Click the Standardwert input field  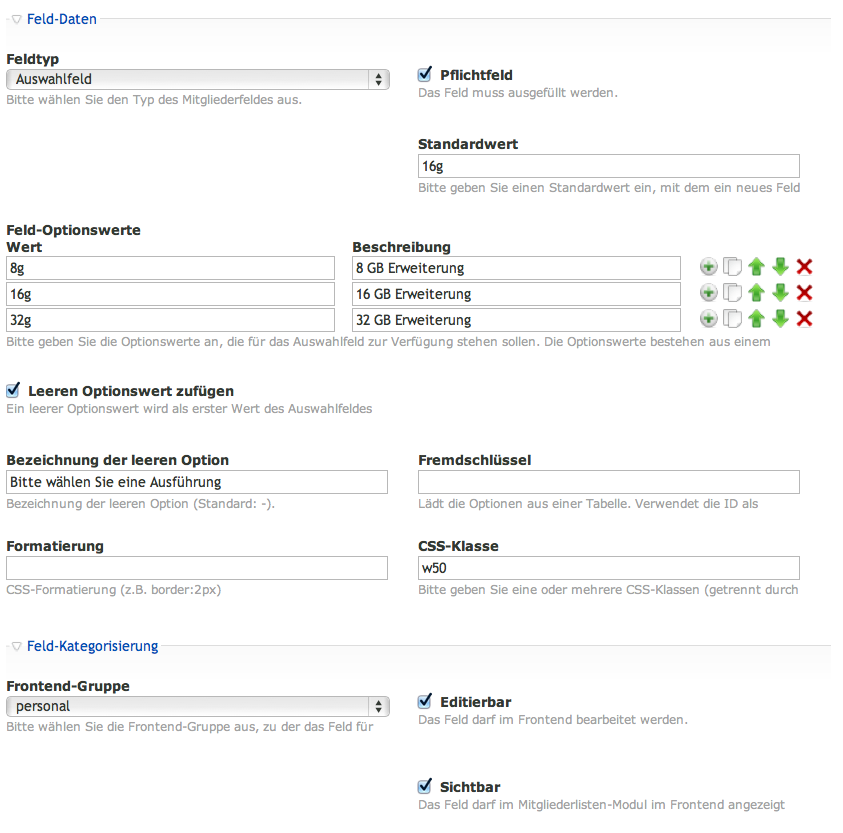pos(608,166)
